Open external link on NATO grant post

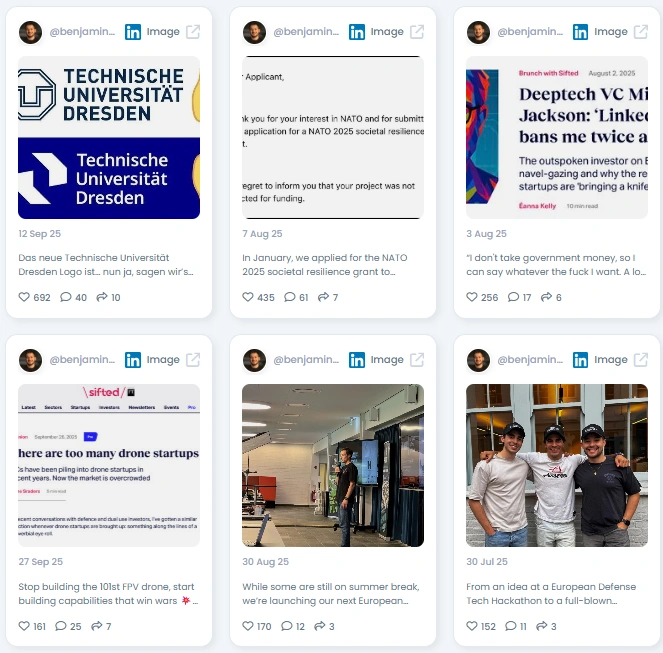tap(417, 32)
